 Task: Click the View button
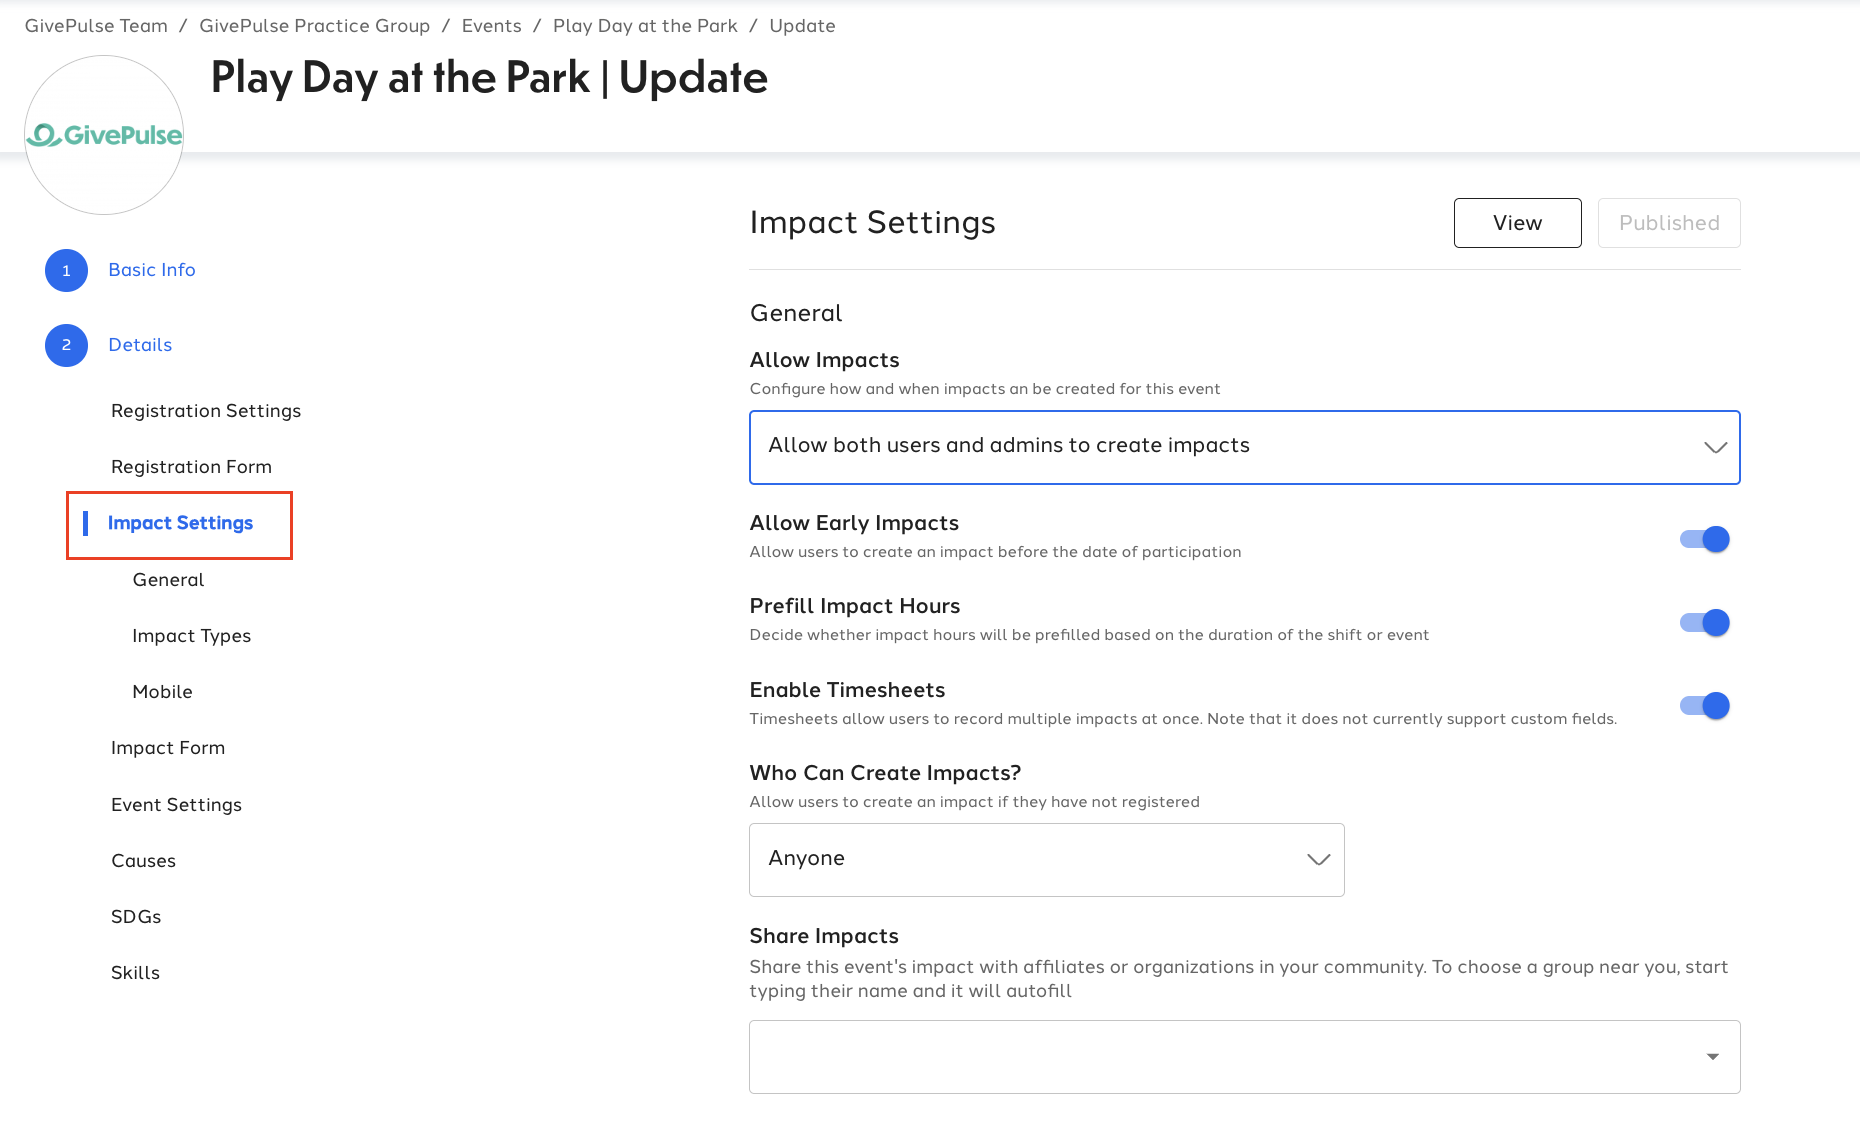1518,223
